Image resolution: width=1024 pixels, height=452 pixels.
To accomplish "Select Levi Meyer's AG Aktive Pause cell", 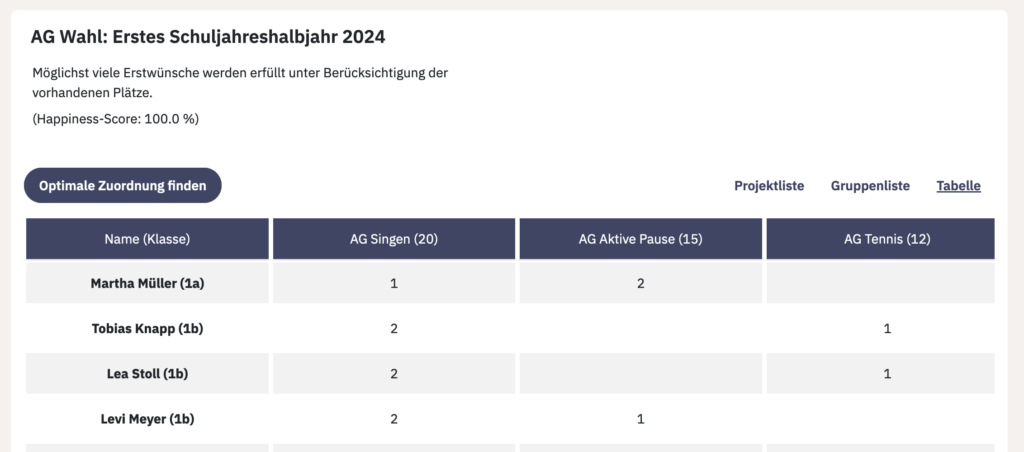I will click(x=641, y=419).
